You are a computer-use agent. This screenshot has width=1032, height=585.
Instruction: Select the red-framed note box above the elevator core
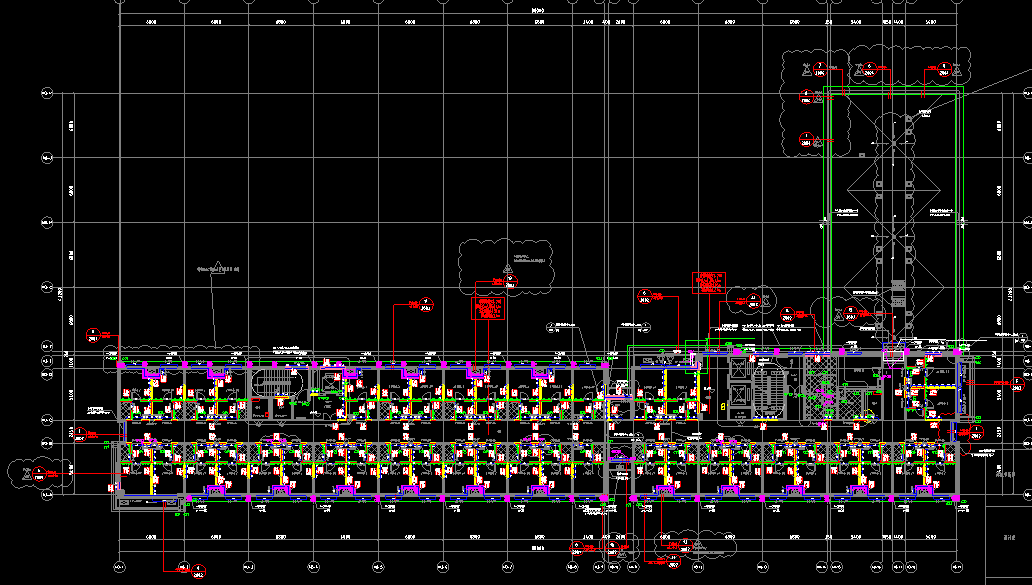(x=708, y=282)
